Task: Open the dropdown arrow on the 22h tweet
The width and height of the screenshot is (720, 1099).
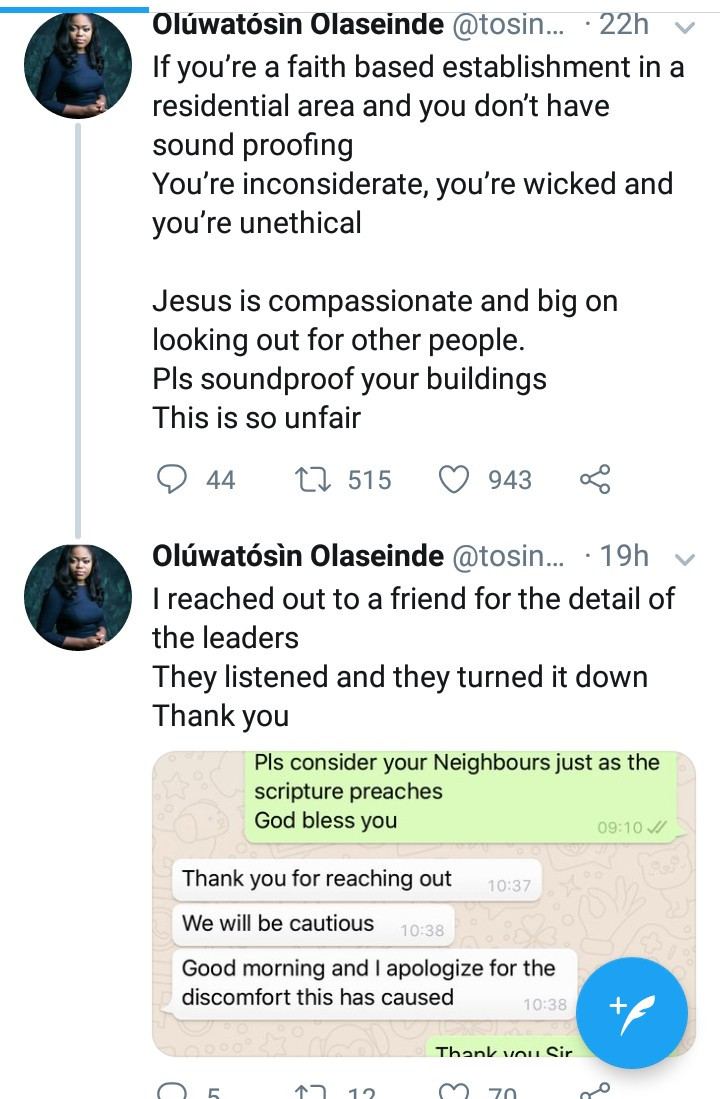Action: coord(684,28)
